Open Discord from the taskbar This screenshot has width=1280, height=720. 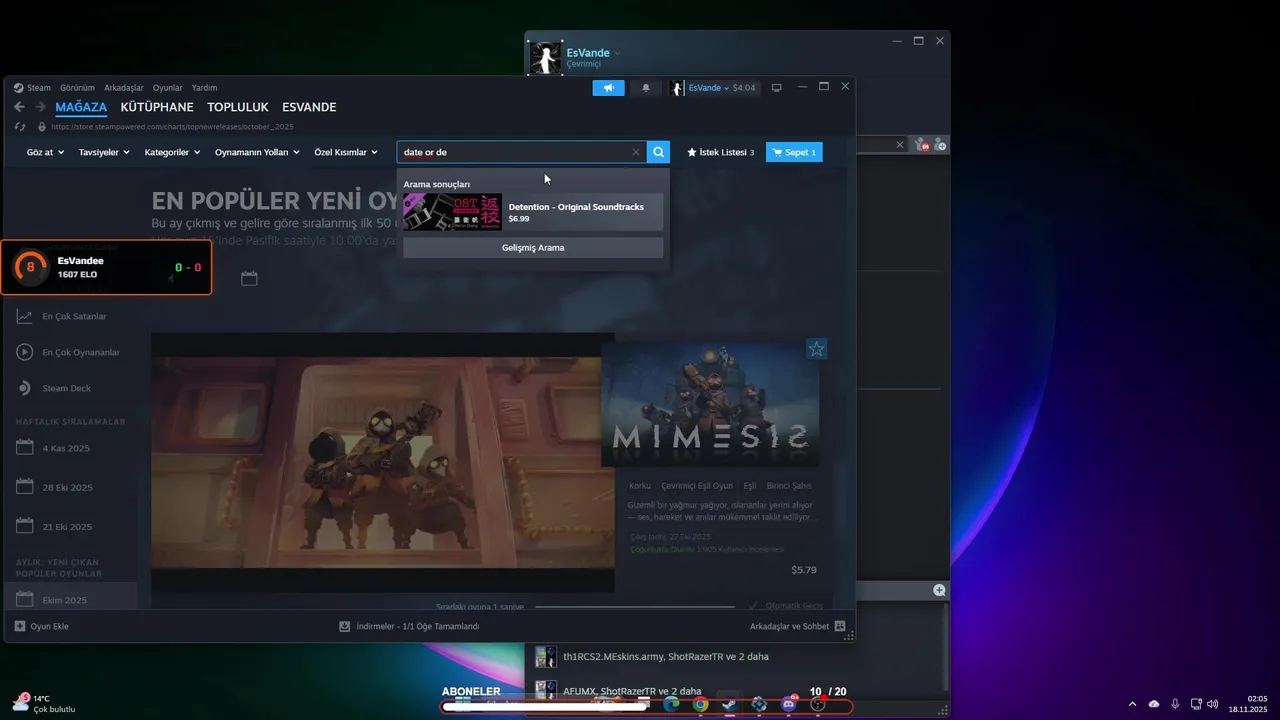point(788,704)
